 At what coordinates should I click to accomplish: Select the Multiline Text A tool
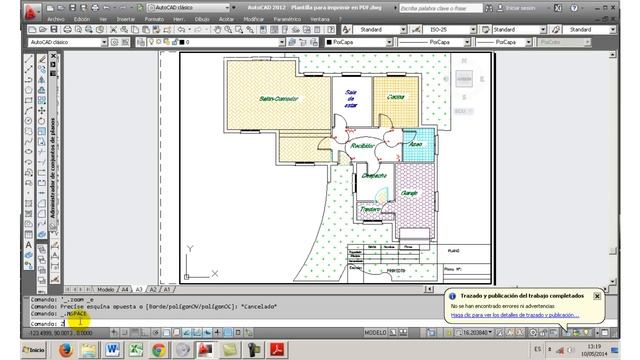tap(29, 245)
